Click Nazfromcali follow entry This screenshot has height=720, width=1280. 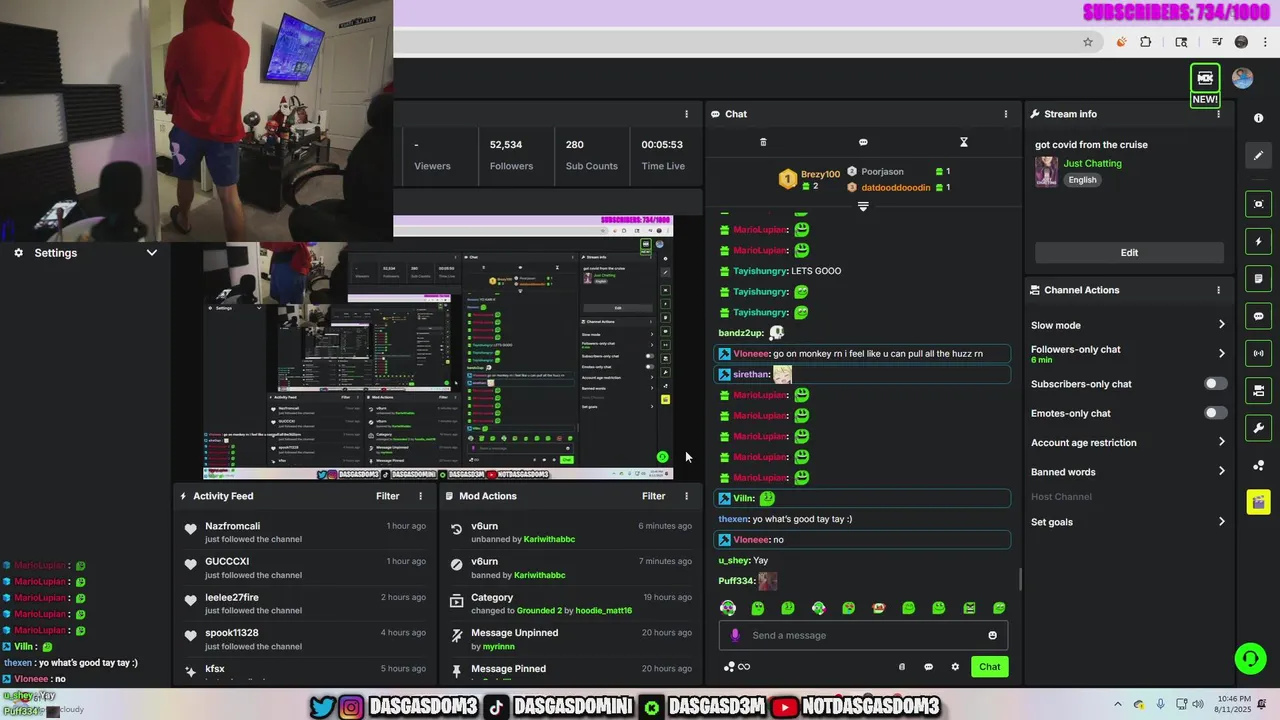305,532
